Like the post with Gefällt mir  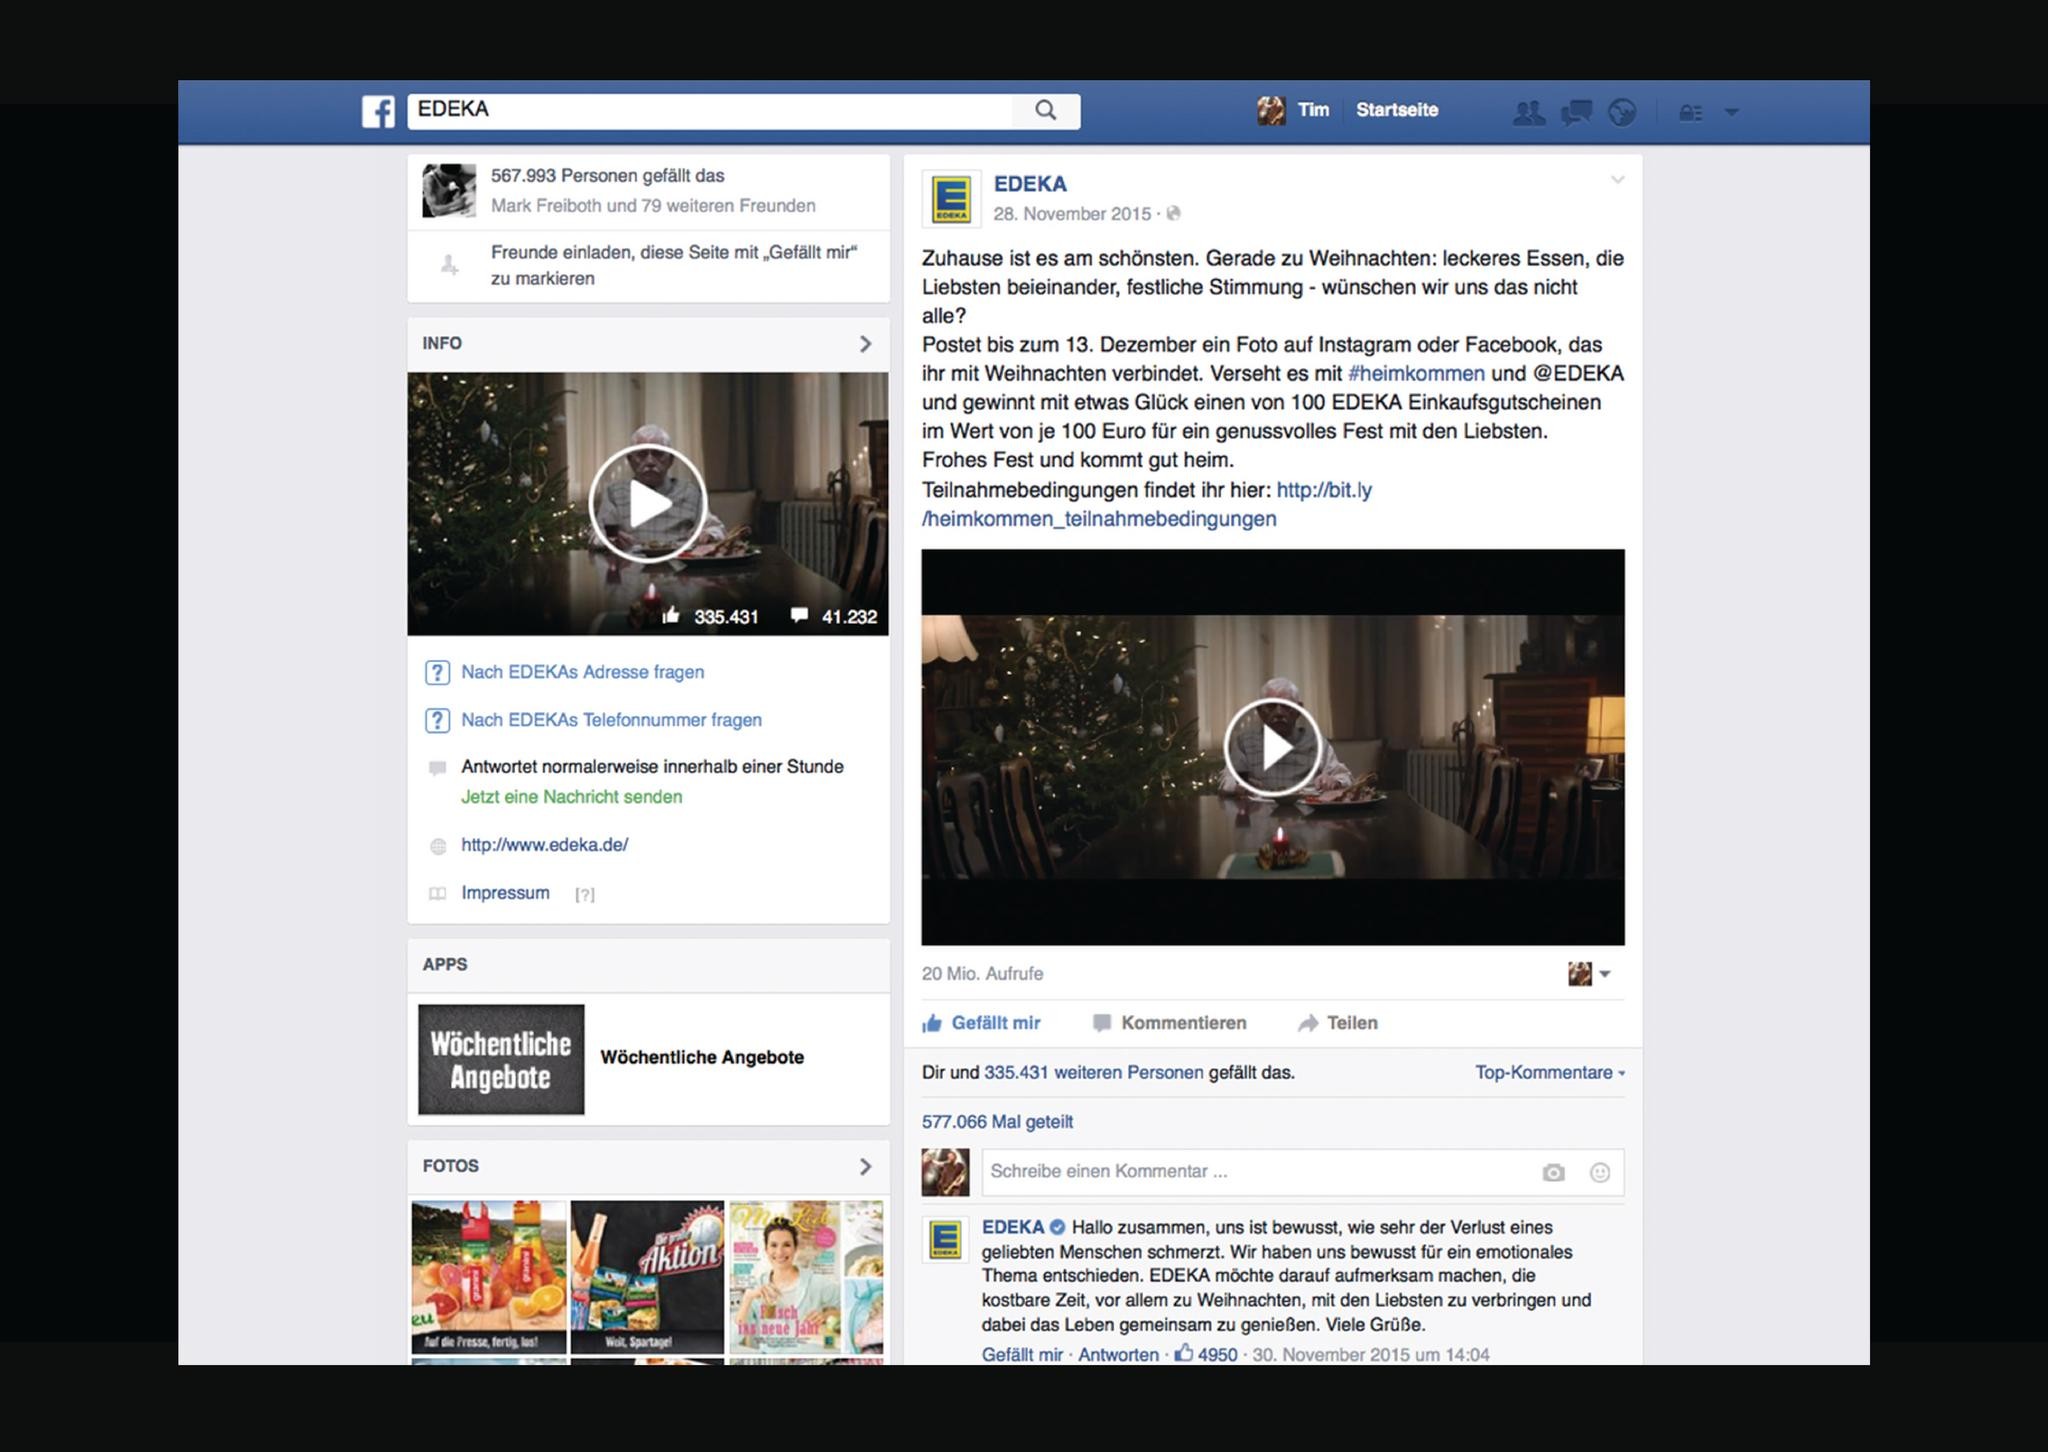tap(982, 1023)
